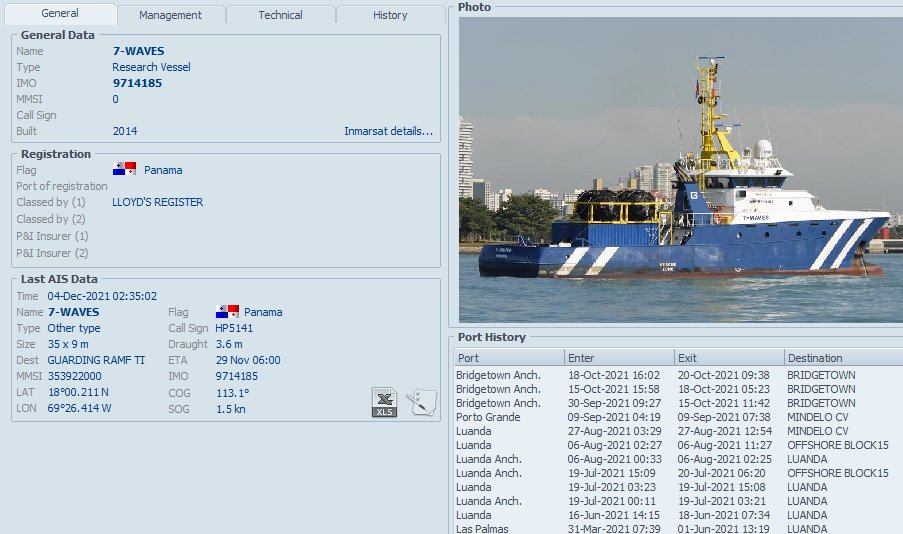Viewport: 903px width, 534px height.
Task: Select Luanda row entered 27-Aug-2021
Action: [x=678, y=431]
